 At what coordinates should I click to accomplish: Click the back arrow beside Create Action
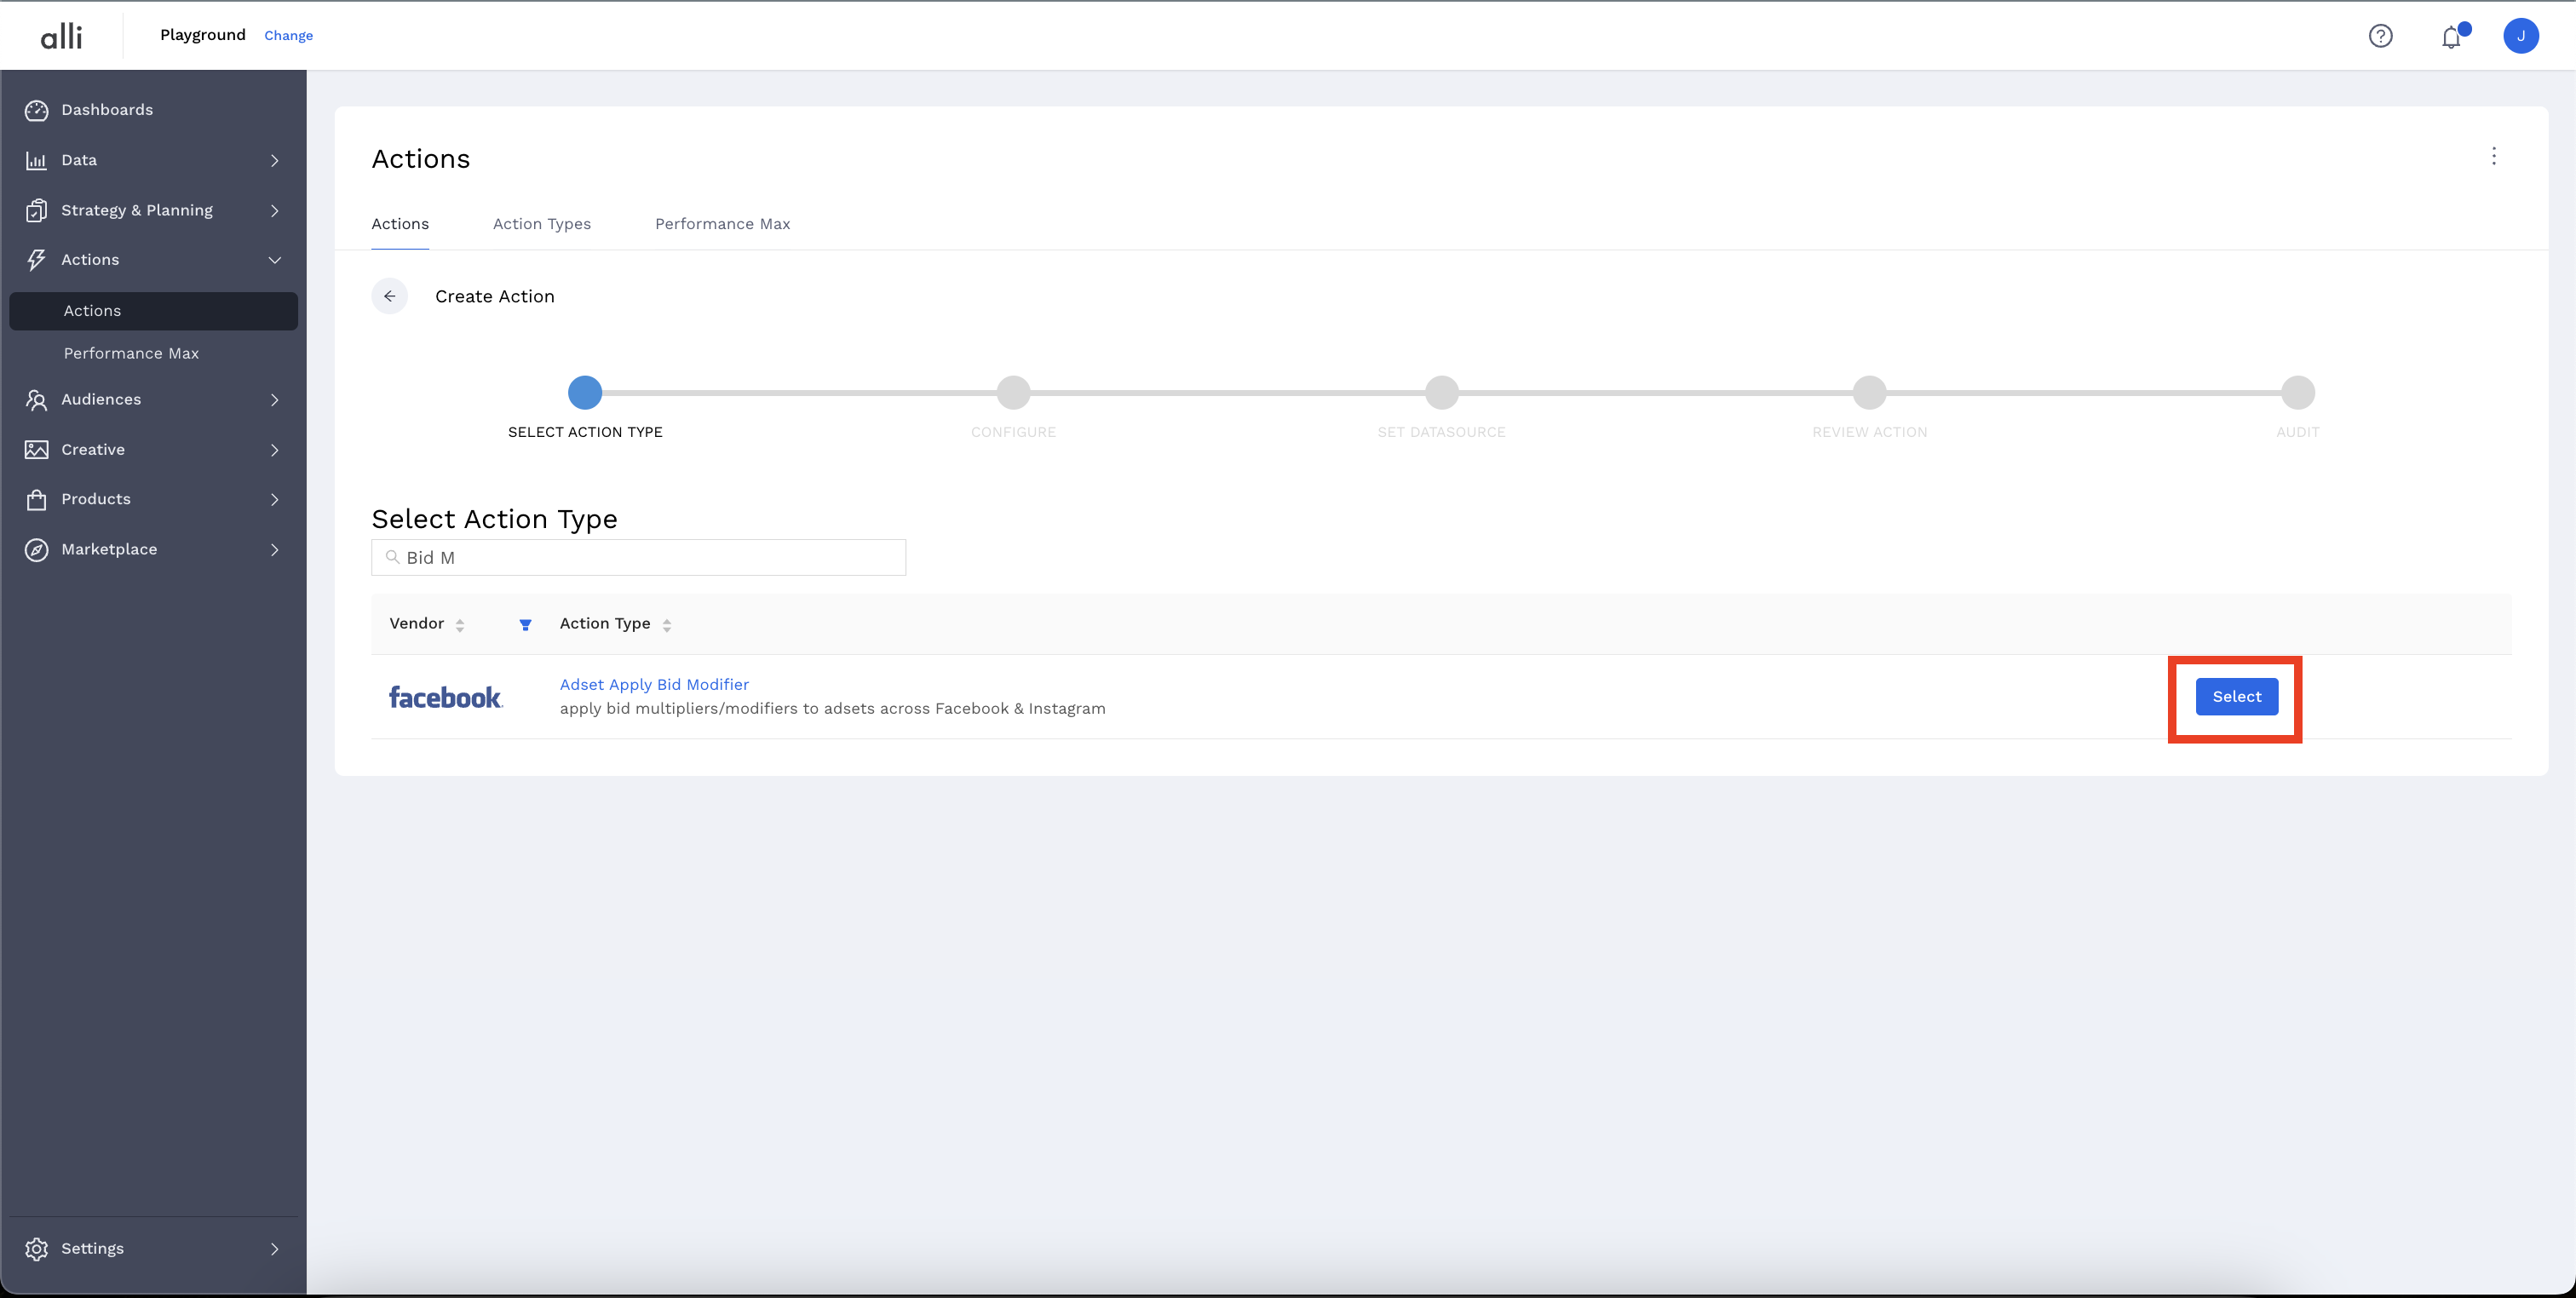(x=390, y=296)
